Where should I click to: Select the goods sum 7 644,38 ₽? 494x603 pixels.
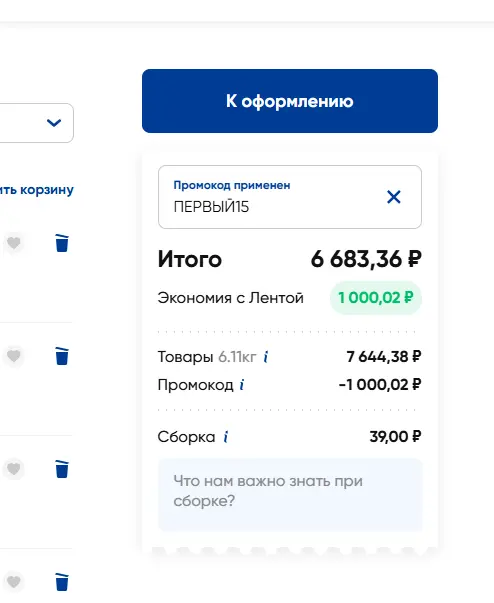pos(384,357)
